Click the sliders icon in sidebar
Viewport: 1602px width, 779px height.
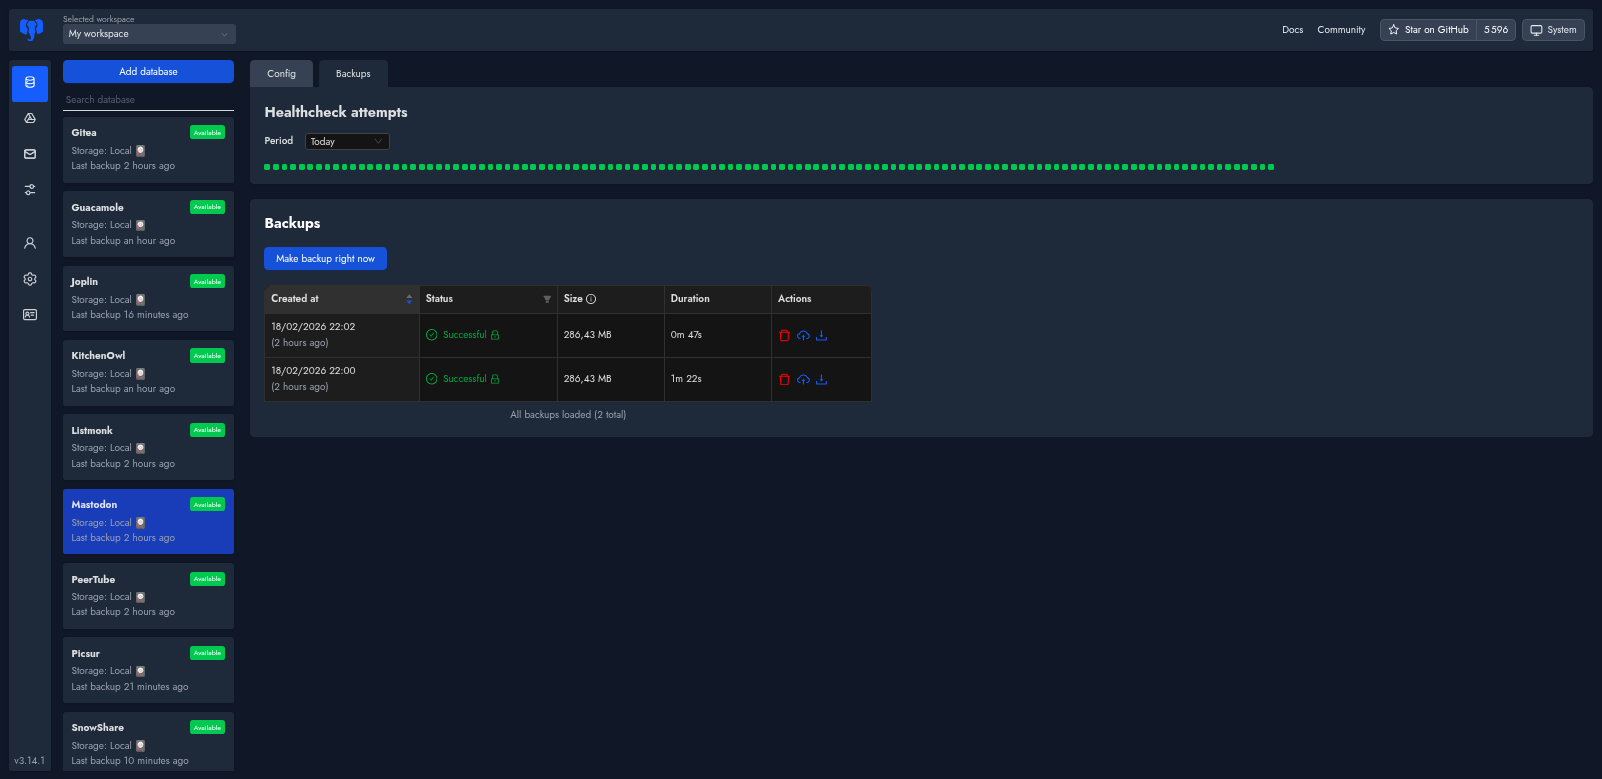tap(30, 190)
